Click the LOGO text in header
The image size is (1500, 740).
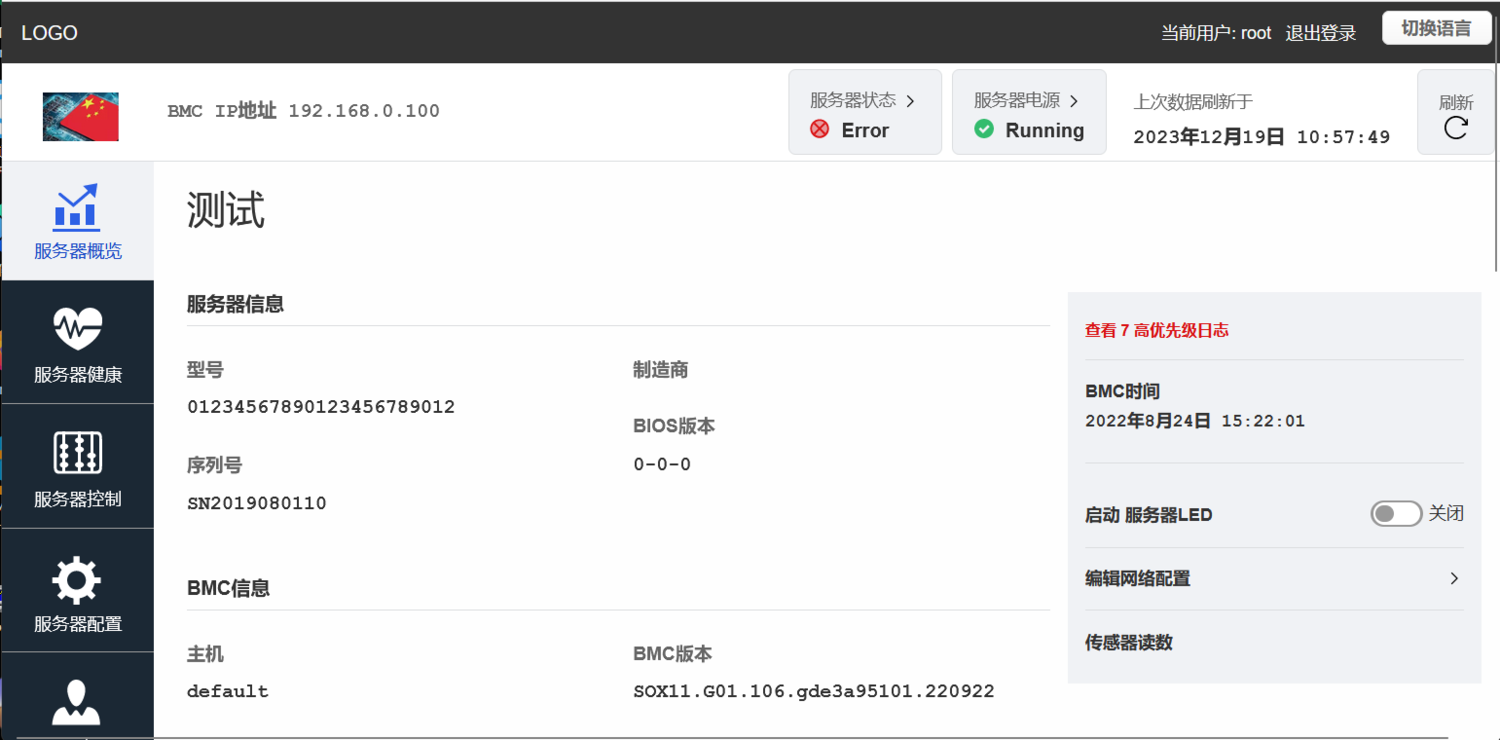coord(49,33)
